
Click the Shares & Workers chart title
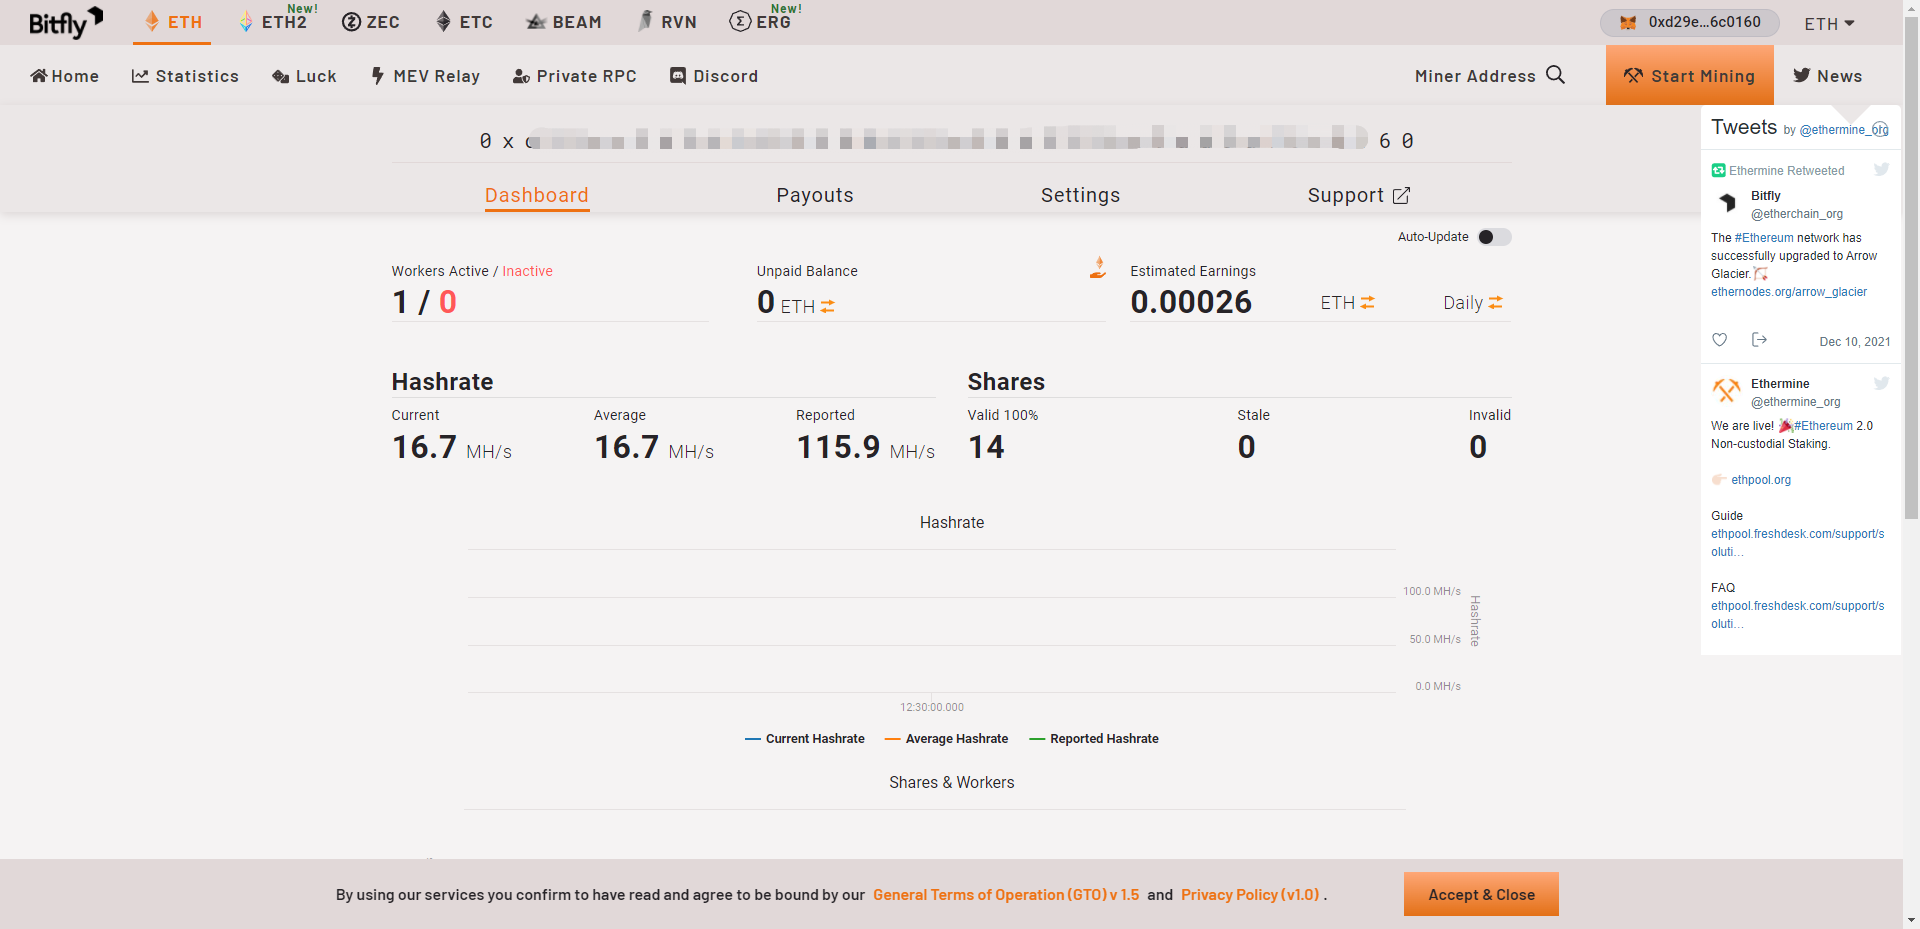pos(952,783)
